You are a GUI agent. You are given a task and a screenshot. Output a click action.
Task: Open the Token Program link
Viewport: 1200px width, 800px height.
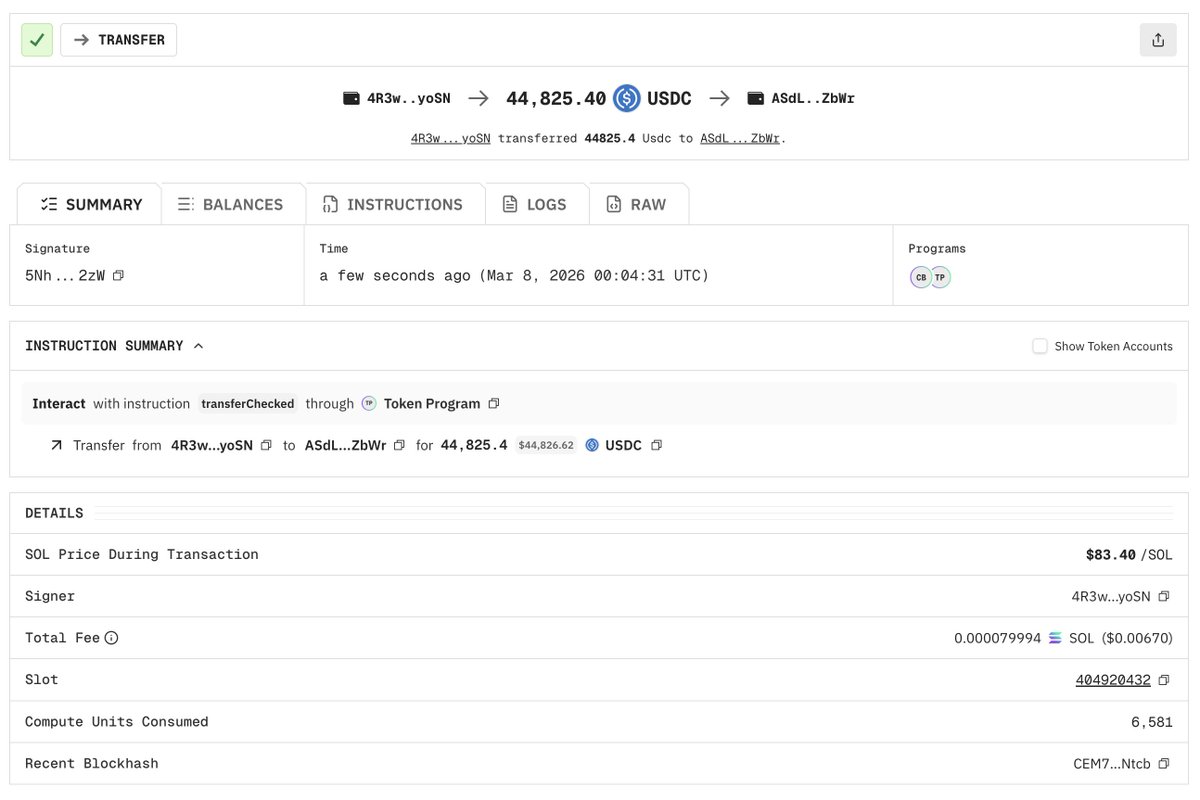[x=432, y=404]
